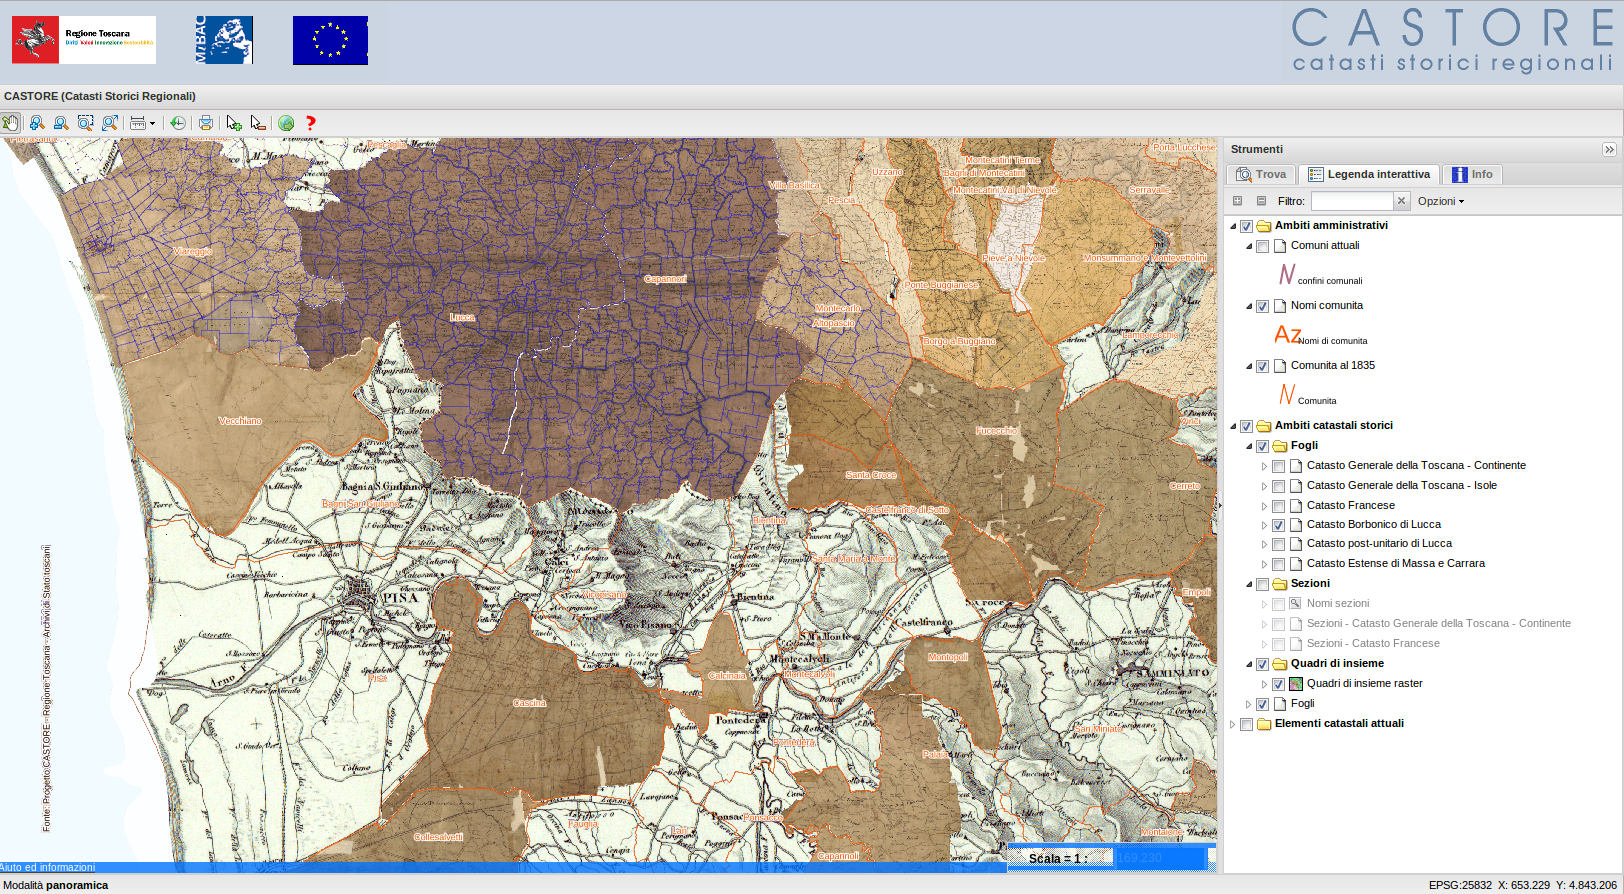Collapse the Quadri di insieme folder arrow
The width and height of the screenshot is (1624, 894).
[1249, 664]
